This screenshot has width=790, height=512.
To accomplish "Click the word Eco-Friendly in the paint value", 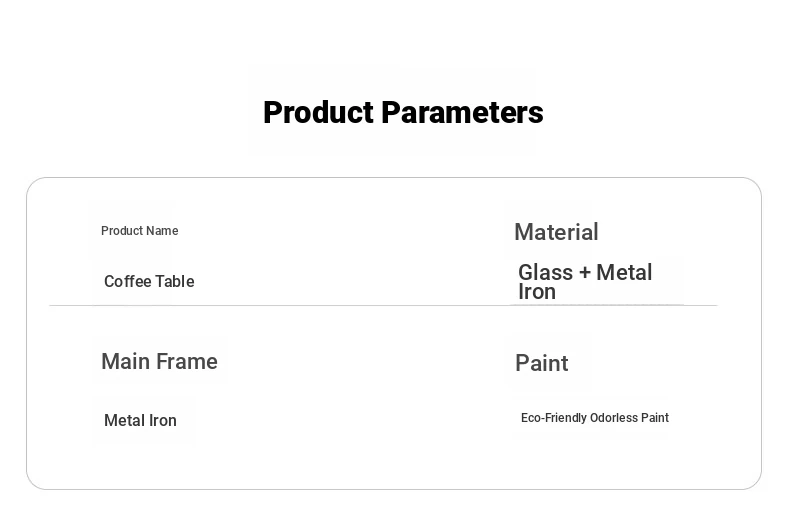I will 554,418.
